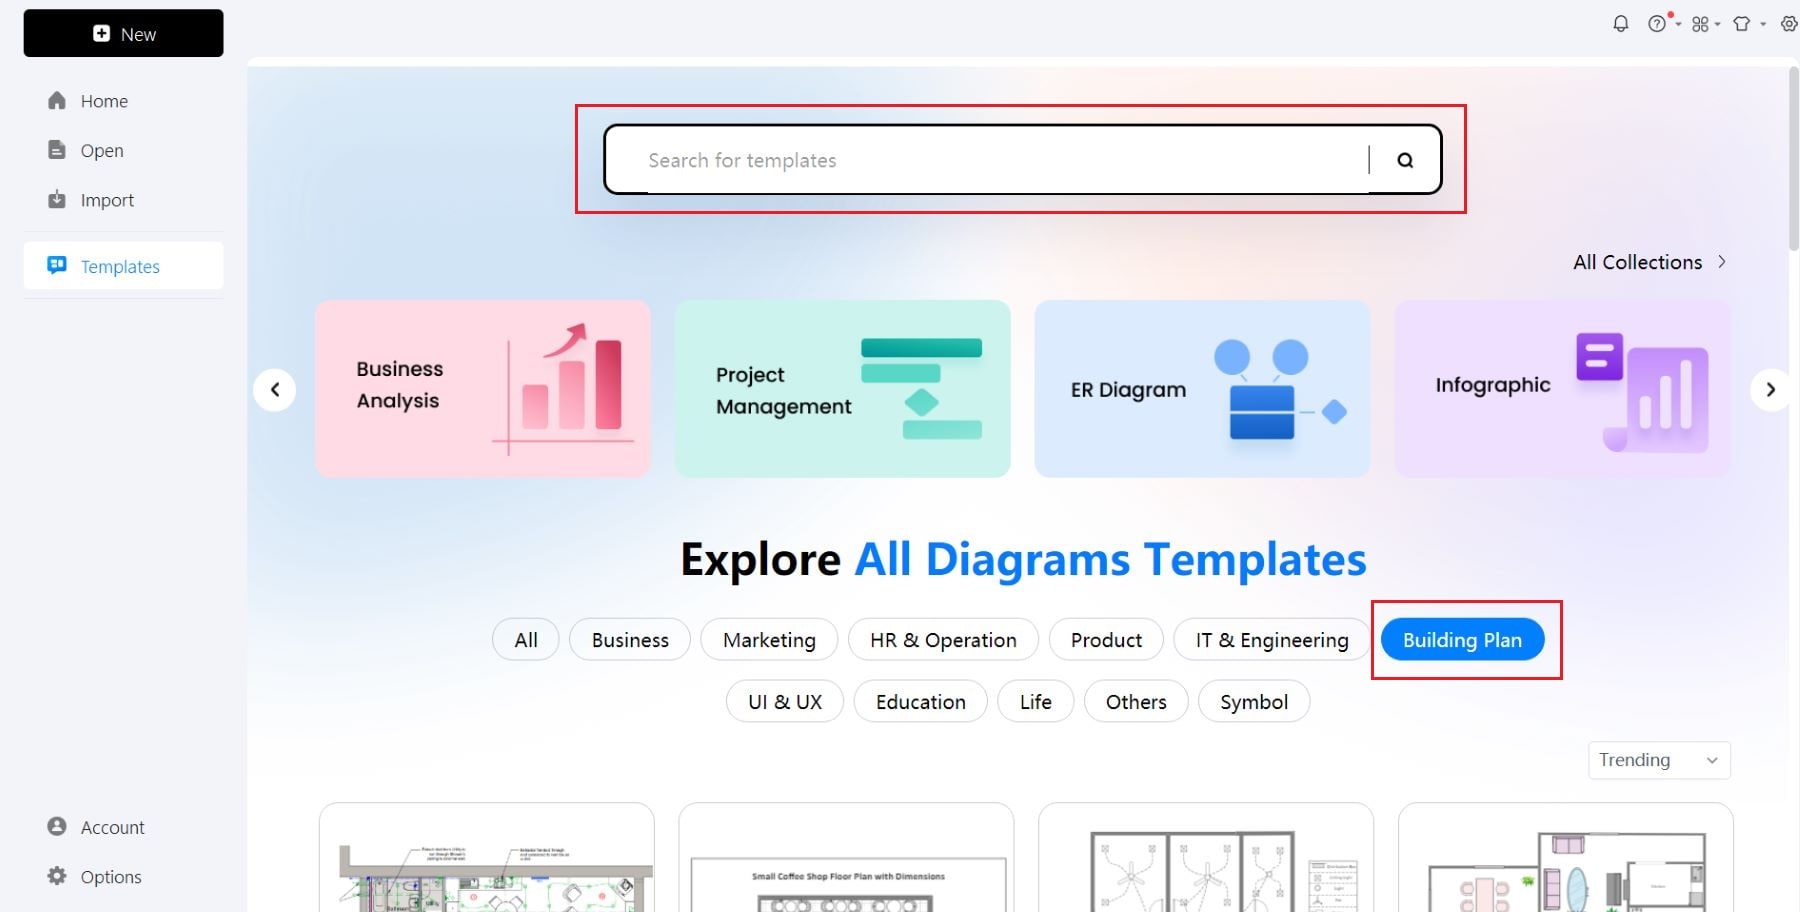Expand the apps grid menu arrow

pos(1717,24)
